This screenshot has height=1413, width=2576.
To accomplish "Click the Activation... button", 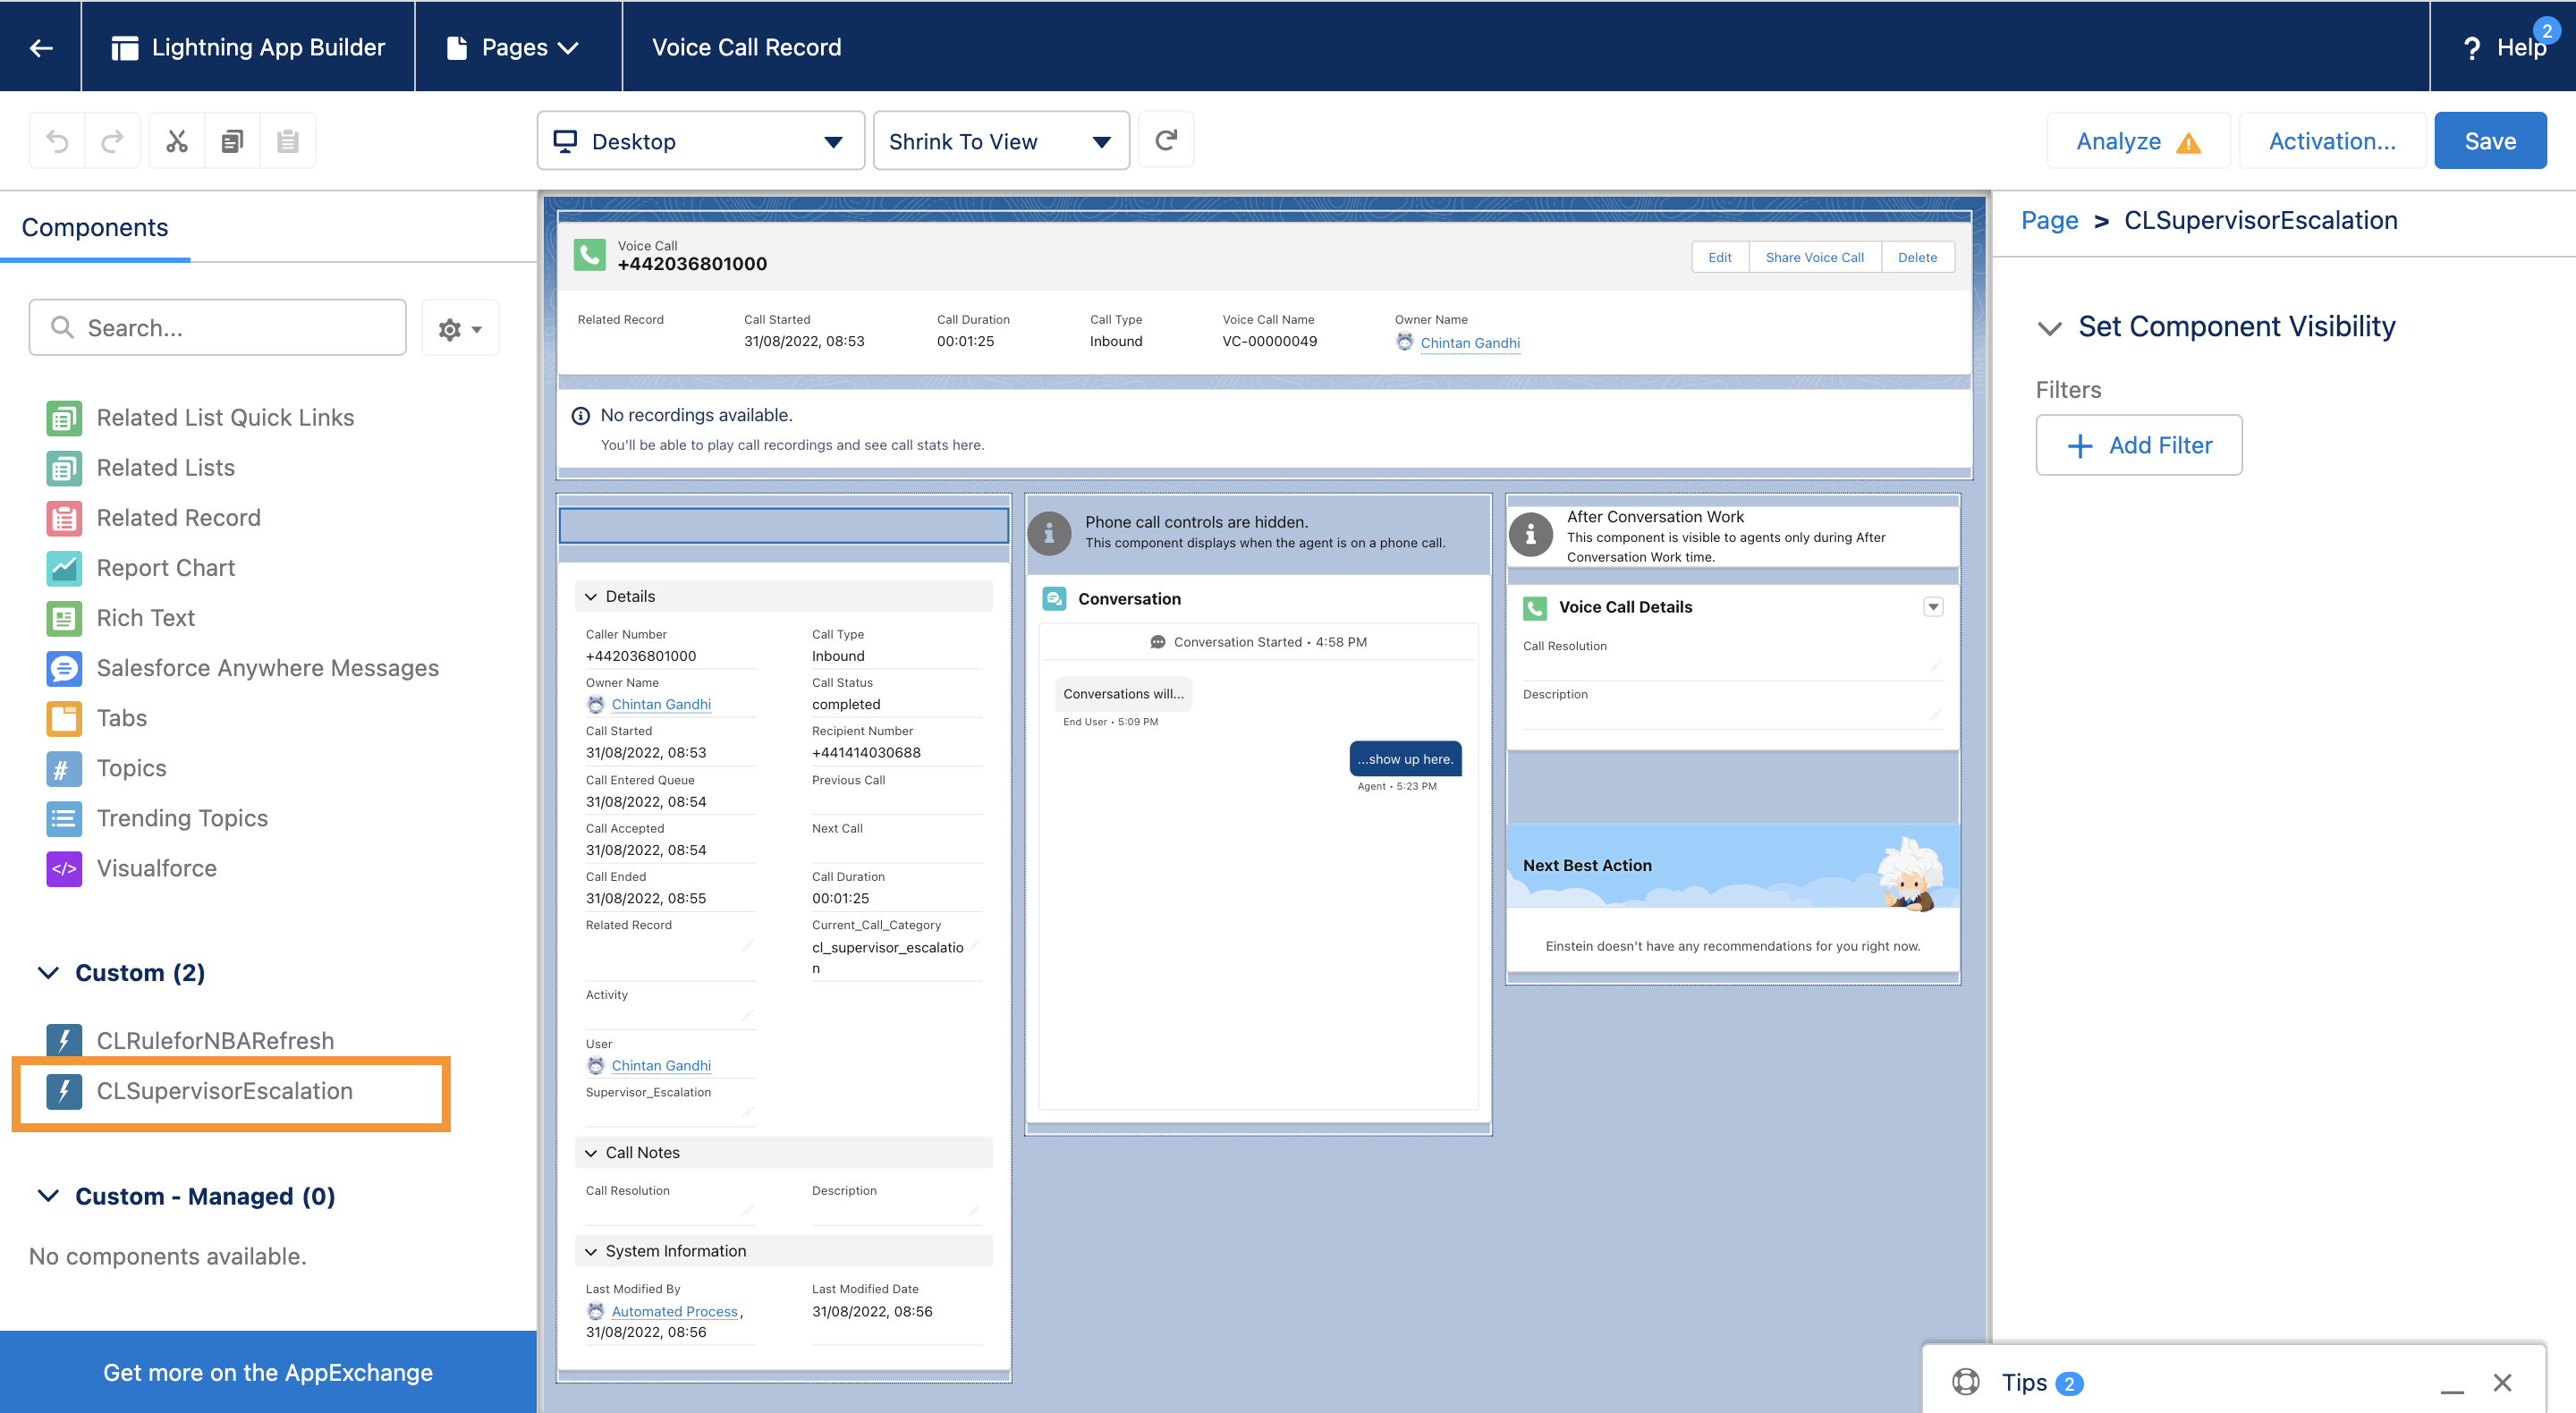I will pos(2332,141).
